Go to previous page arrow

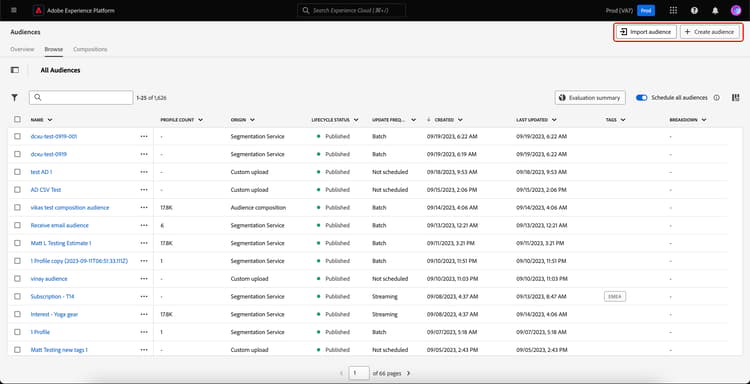click(x=342, y=373)
